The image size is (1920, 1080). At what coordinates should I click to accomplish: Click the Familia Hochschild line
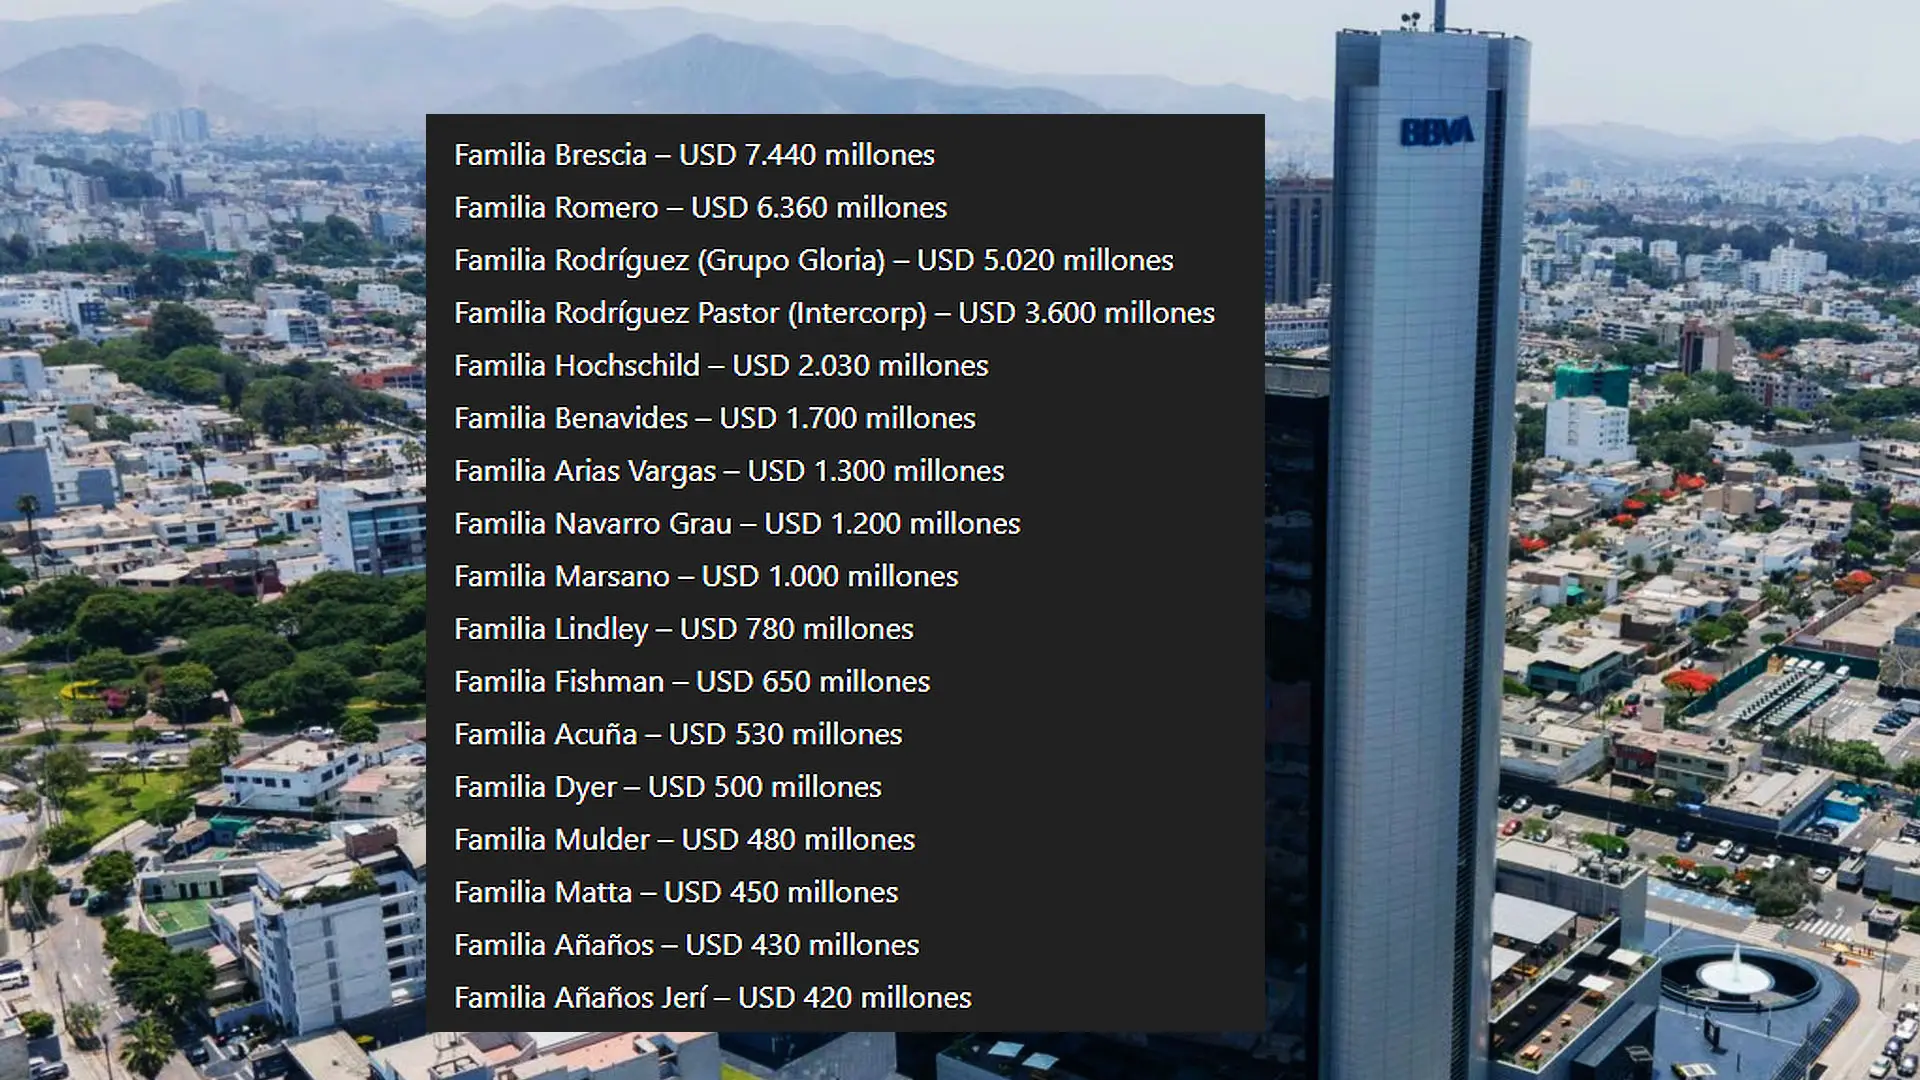pyautogui.click(x=720, y=366)
